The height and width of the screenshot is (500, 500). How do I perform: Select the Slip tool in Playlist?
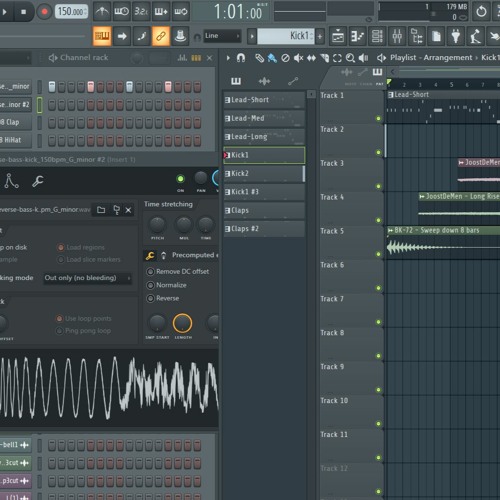tap(311, 58)
